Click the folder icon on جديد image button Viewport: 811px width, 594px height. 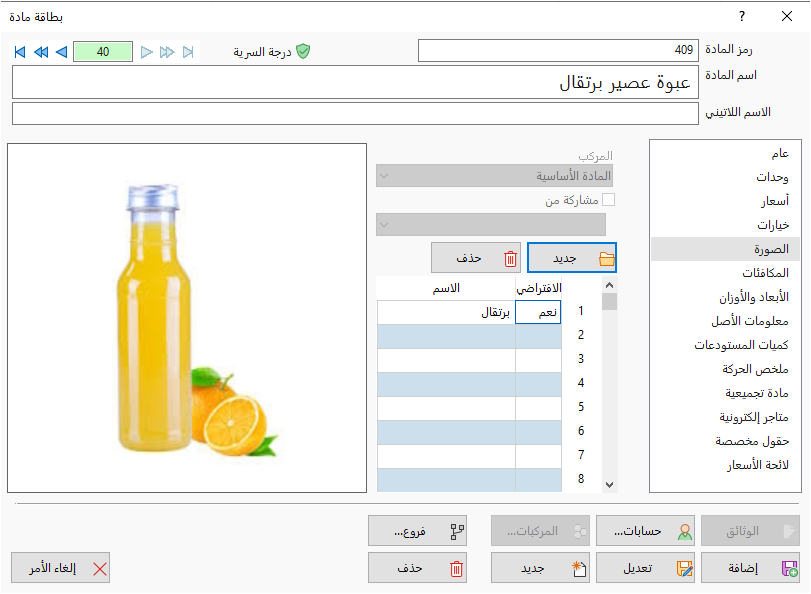[607, 258]
